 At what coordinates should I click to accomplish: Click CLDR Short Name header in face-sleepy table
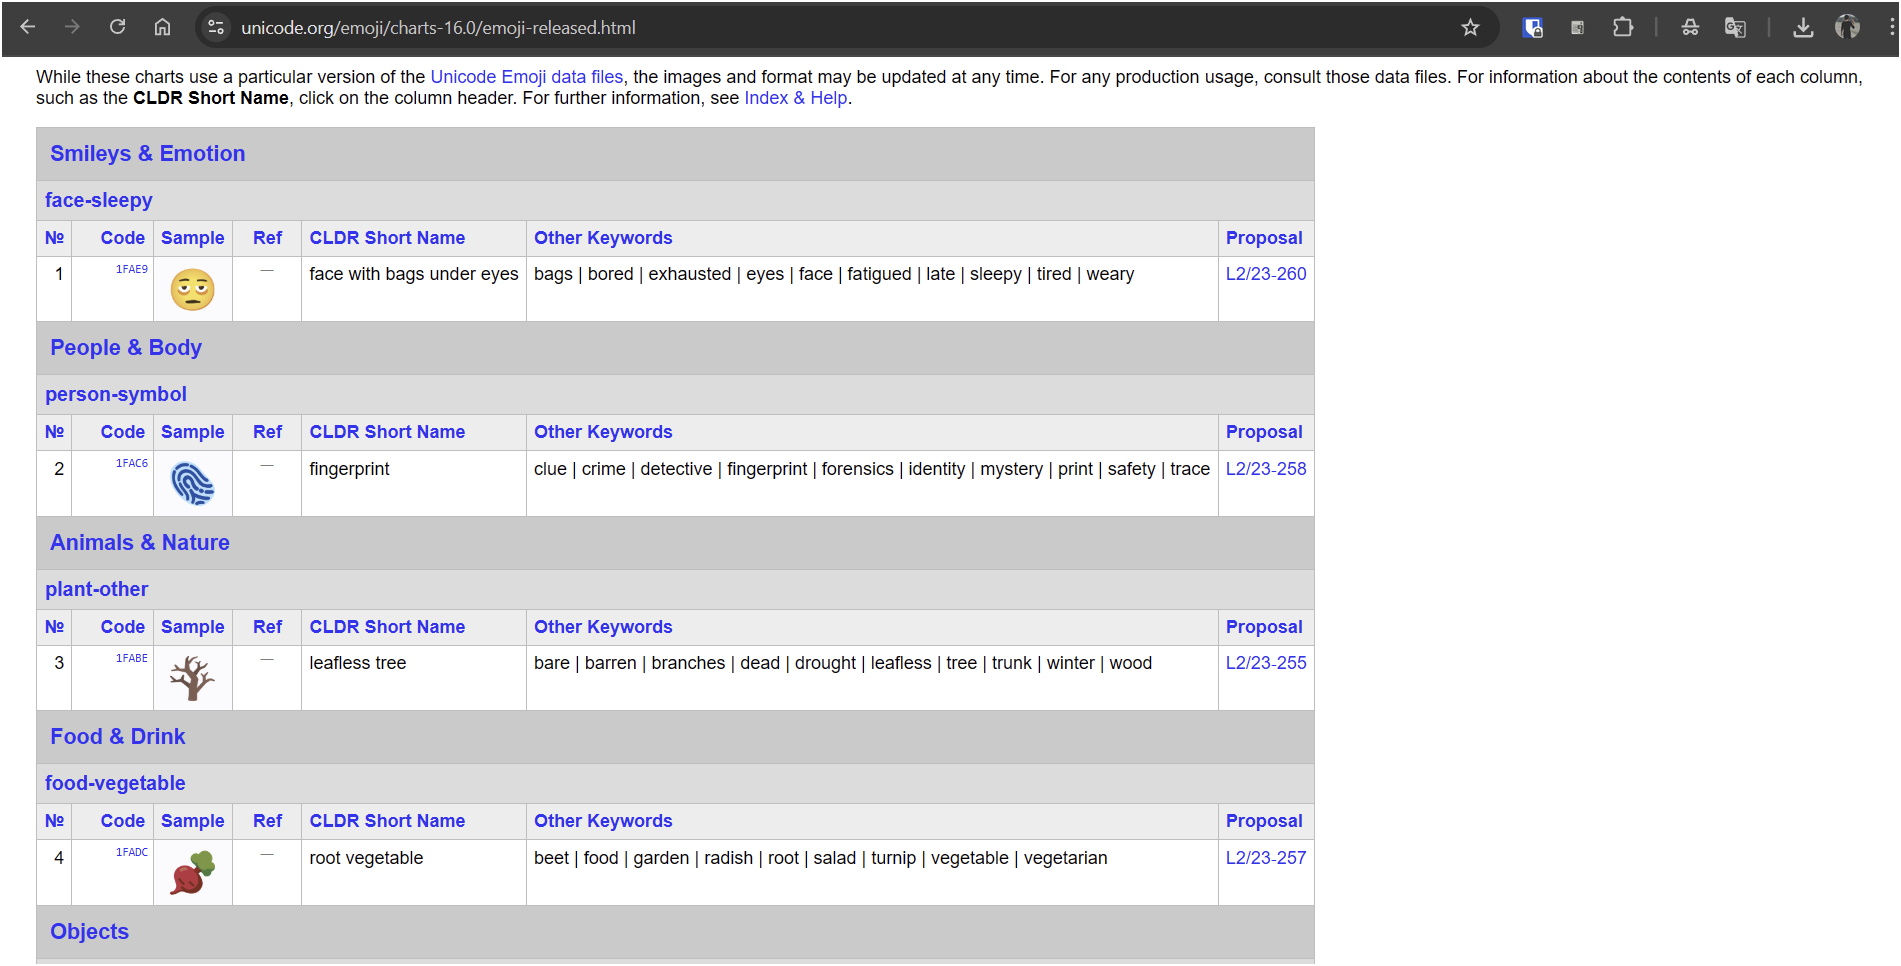click(387, 238)
